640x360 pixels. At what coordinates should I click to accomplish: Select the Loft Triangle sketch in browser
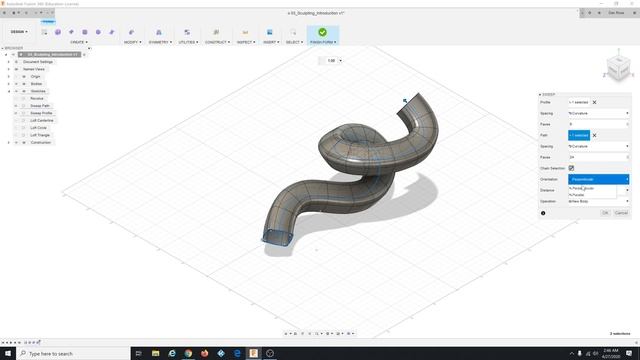(40, 135)
